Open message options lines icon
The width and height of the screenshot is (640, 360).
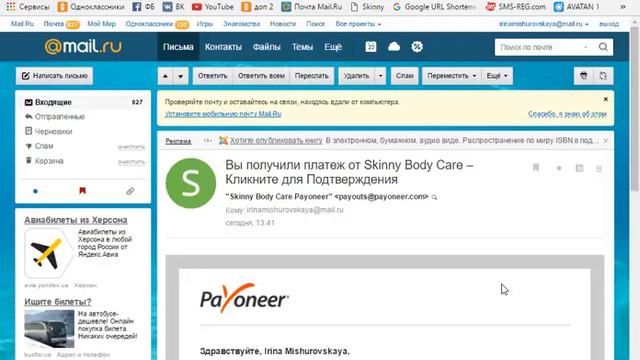coord(599,168)
